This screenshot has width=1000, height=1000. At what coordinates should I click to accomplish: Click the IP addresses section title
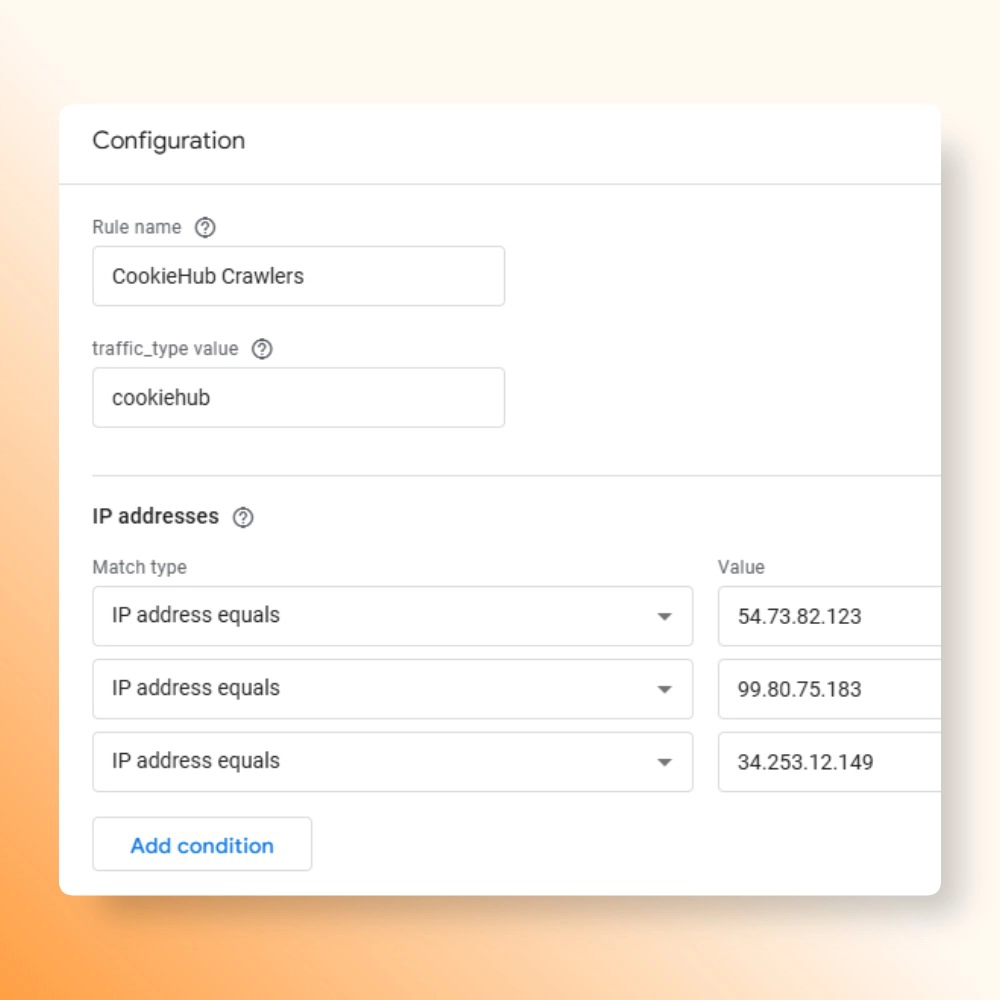(155, 516)
